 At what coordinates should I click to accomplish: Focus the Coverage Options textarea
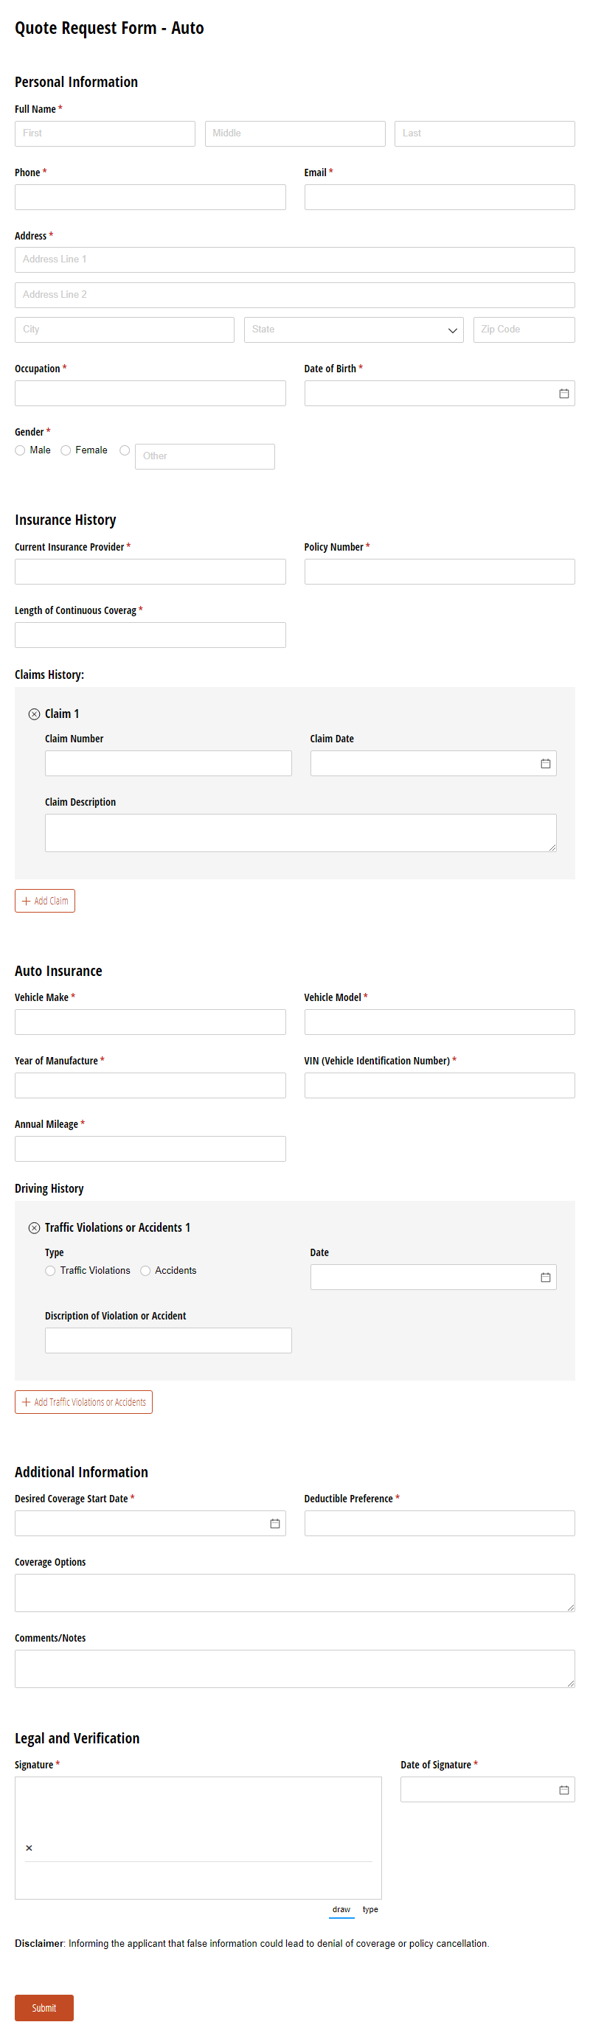click(x=295, y=1593)
